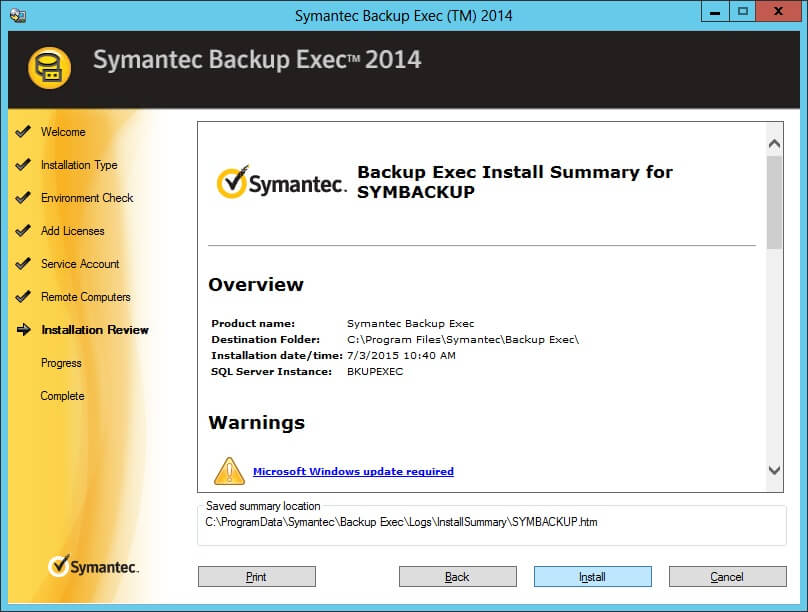Click Backup Exec Install Summary title
The image size is (808, 612).
515,182
